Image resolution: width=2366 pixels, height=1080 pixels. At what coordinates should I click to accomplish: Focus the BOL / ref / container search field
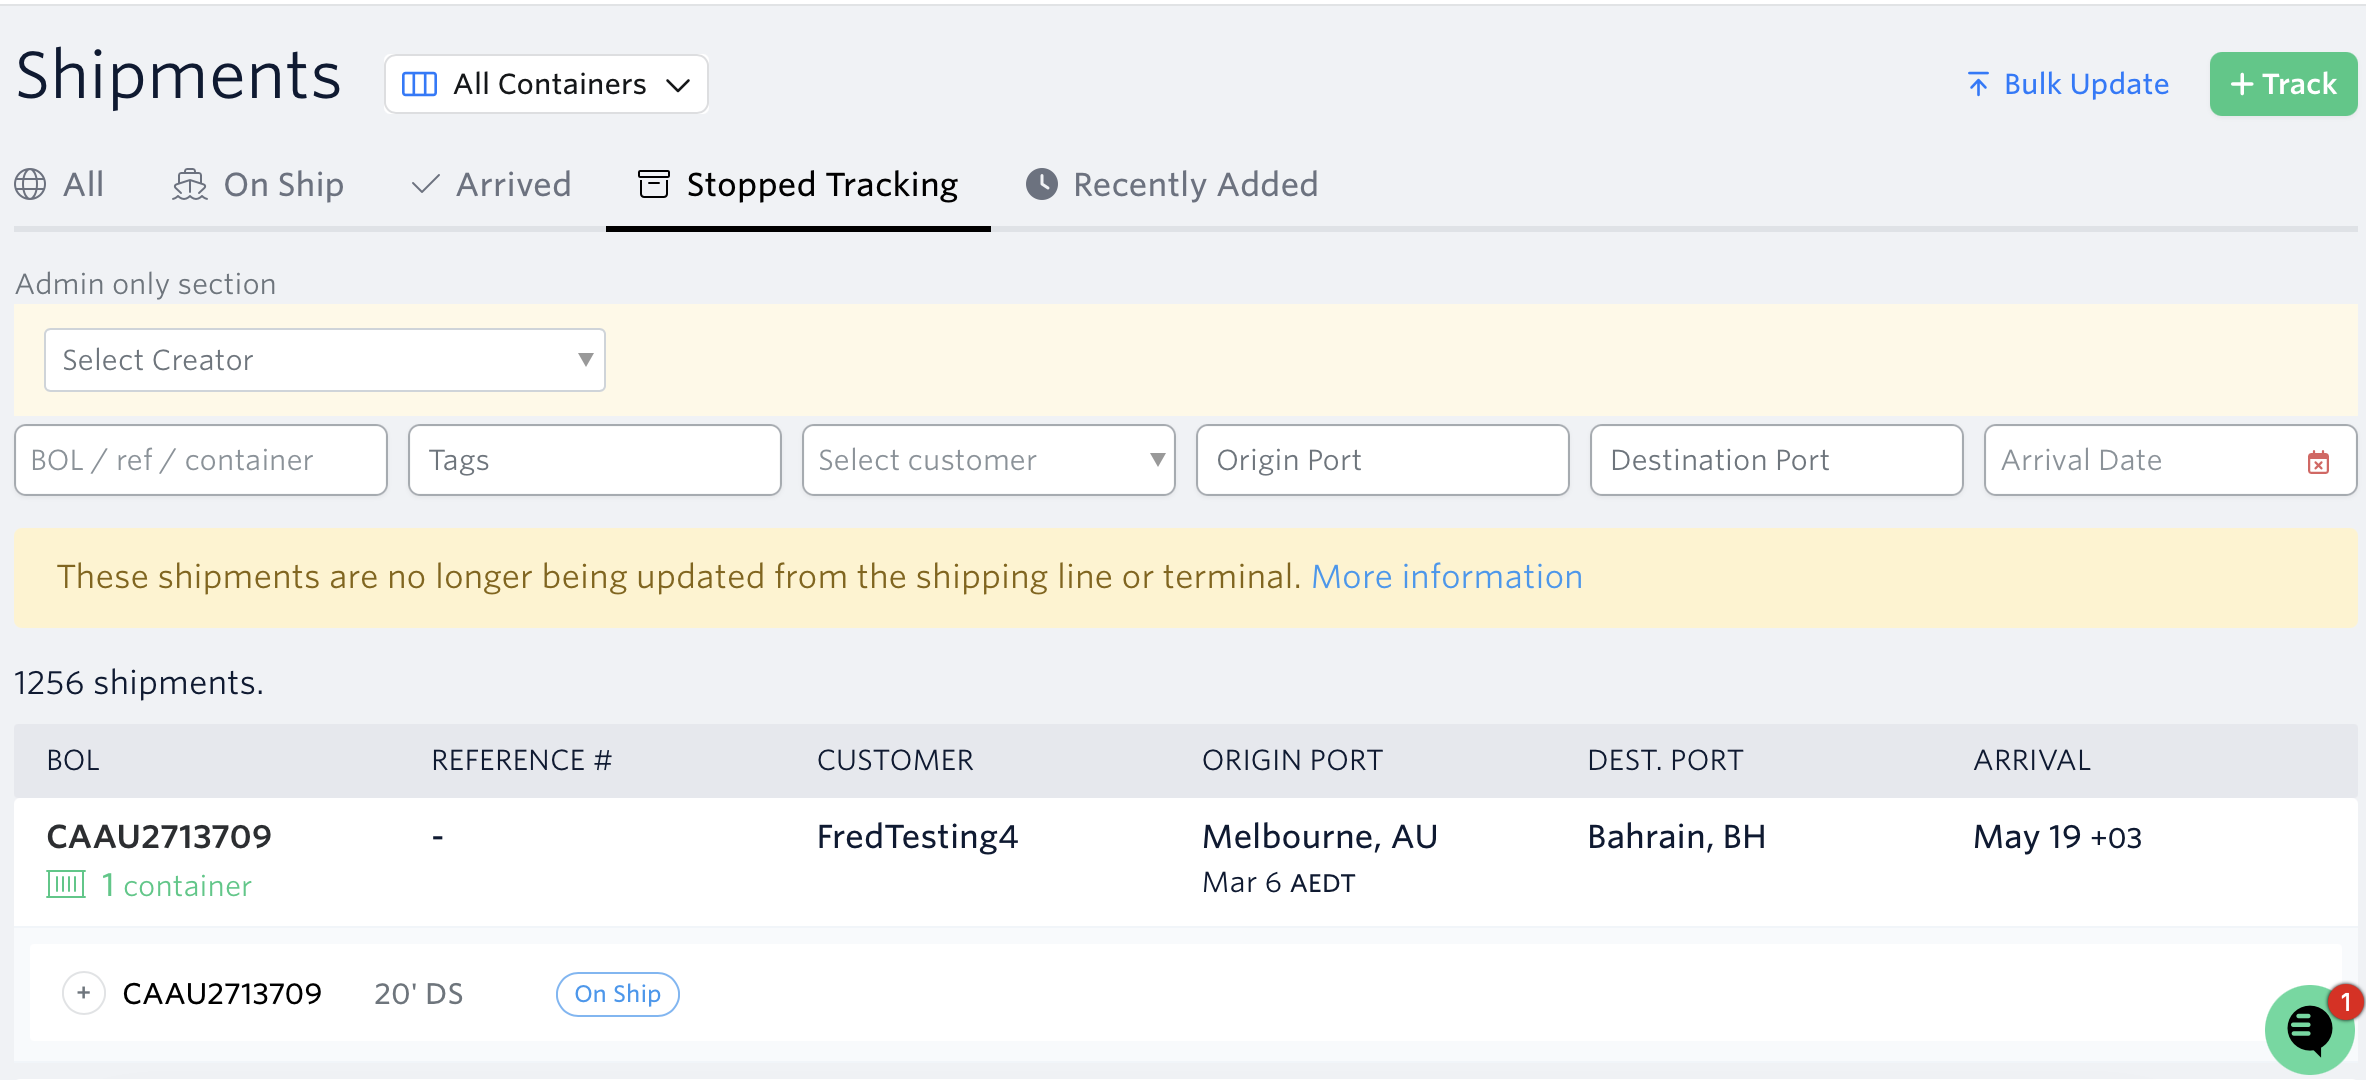(x=200, y=460)
